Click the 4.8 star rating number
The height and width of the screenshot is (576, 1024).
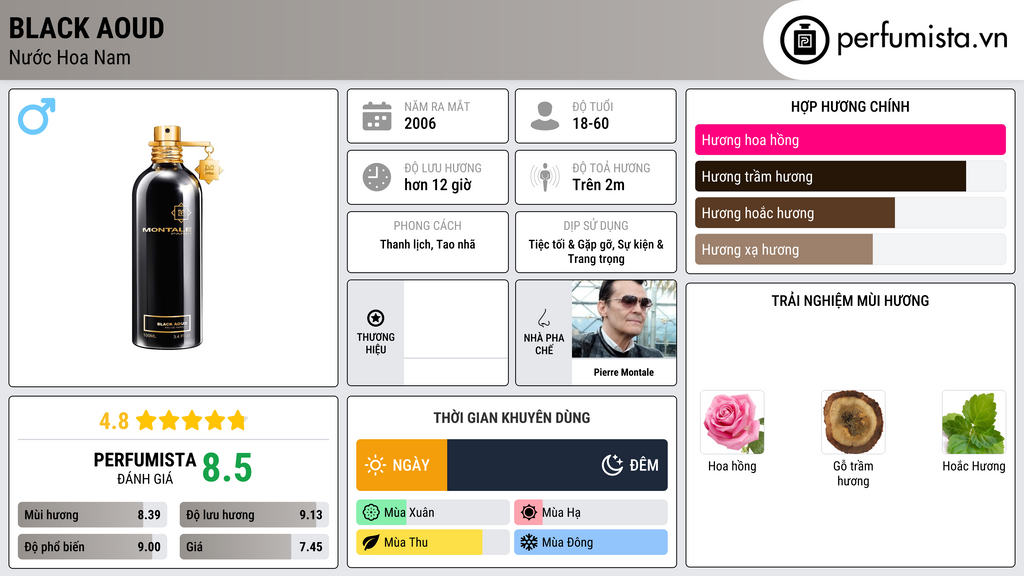(x=114, y=421)
